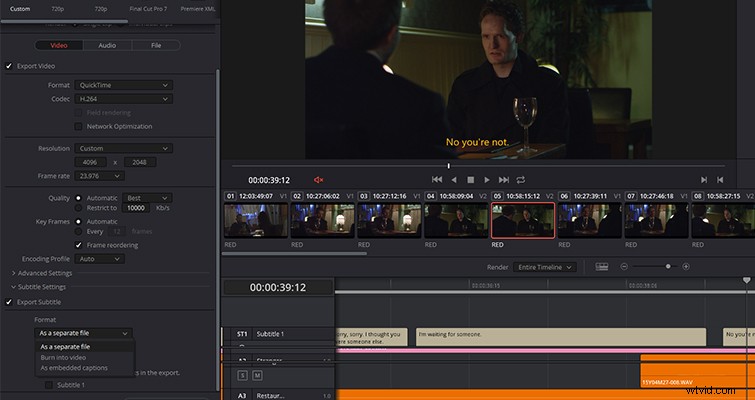
Task: Toggle Export Video checkbox
Action: (x=9, y=66)
